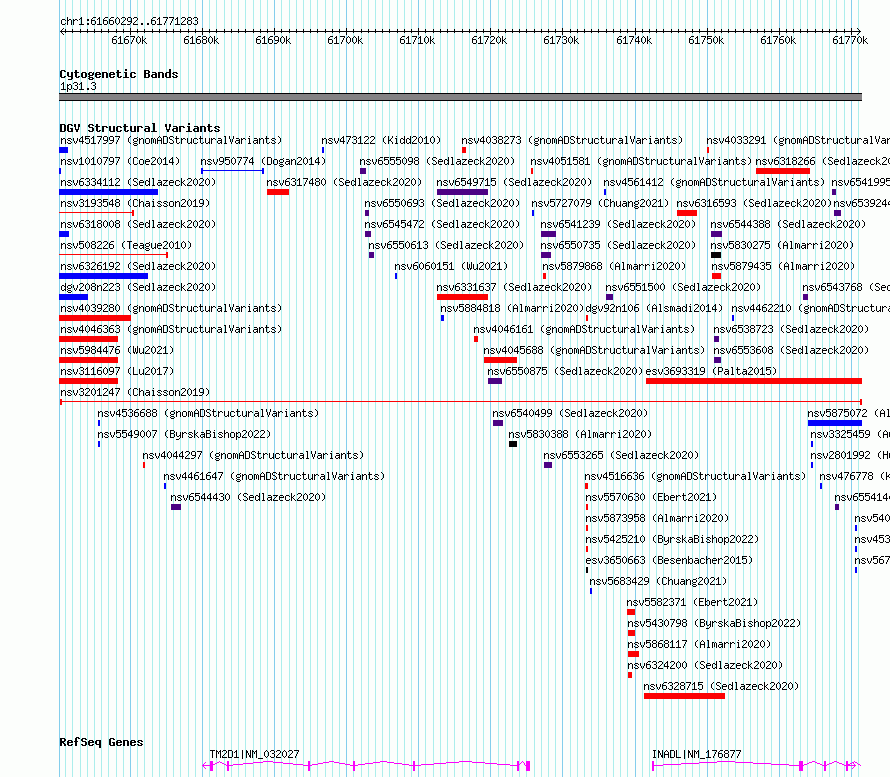Select nsv5879868 (Almarri2020) label
The image size is (890, 777).
pyautogui.click(x=614, y=266)
